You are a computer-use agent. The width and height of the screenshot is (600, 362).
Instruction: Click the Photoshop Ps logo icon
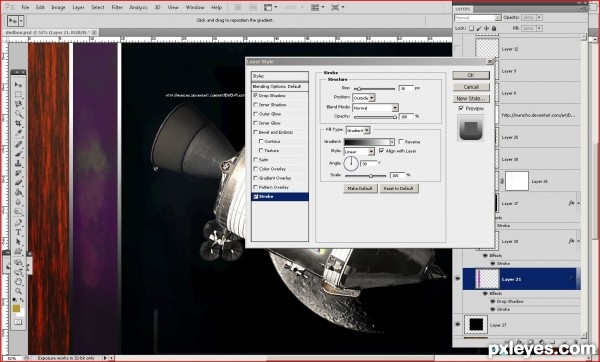pos(10,7)
